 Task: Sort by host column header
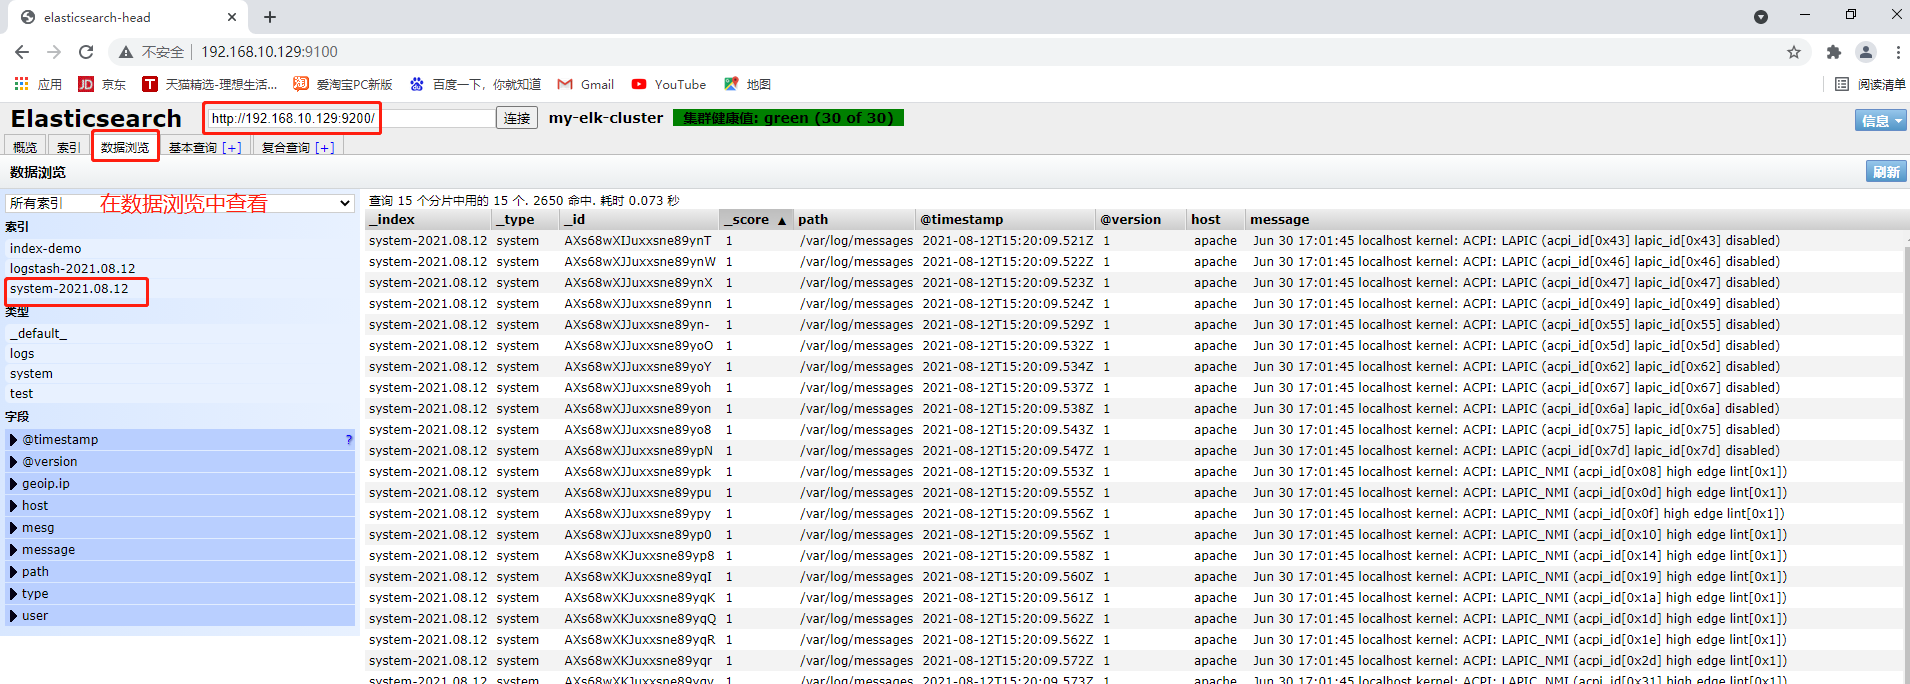pyautogui.click(x=1215, y=219)
